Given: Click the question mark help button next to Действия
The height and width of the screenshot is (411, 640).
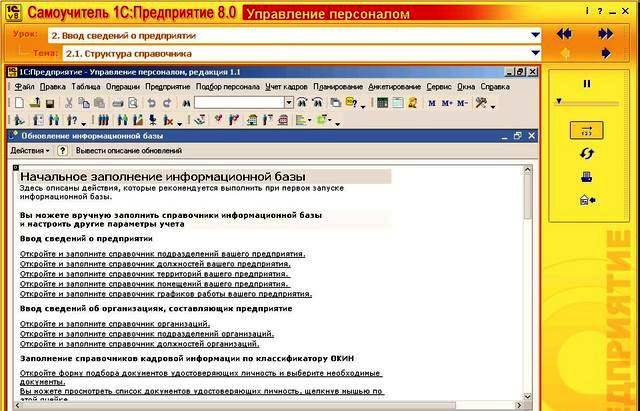Looking at the screenshot, I should (62, 151).
